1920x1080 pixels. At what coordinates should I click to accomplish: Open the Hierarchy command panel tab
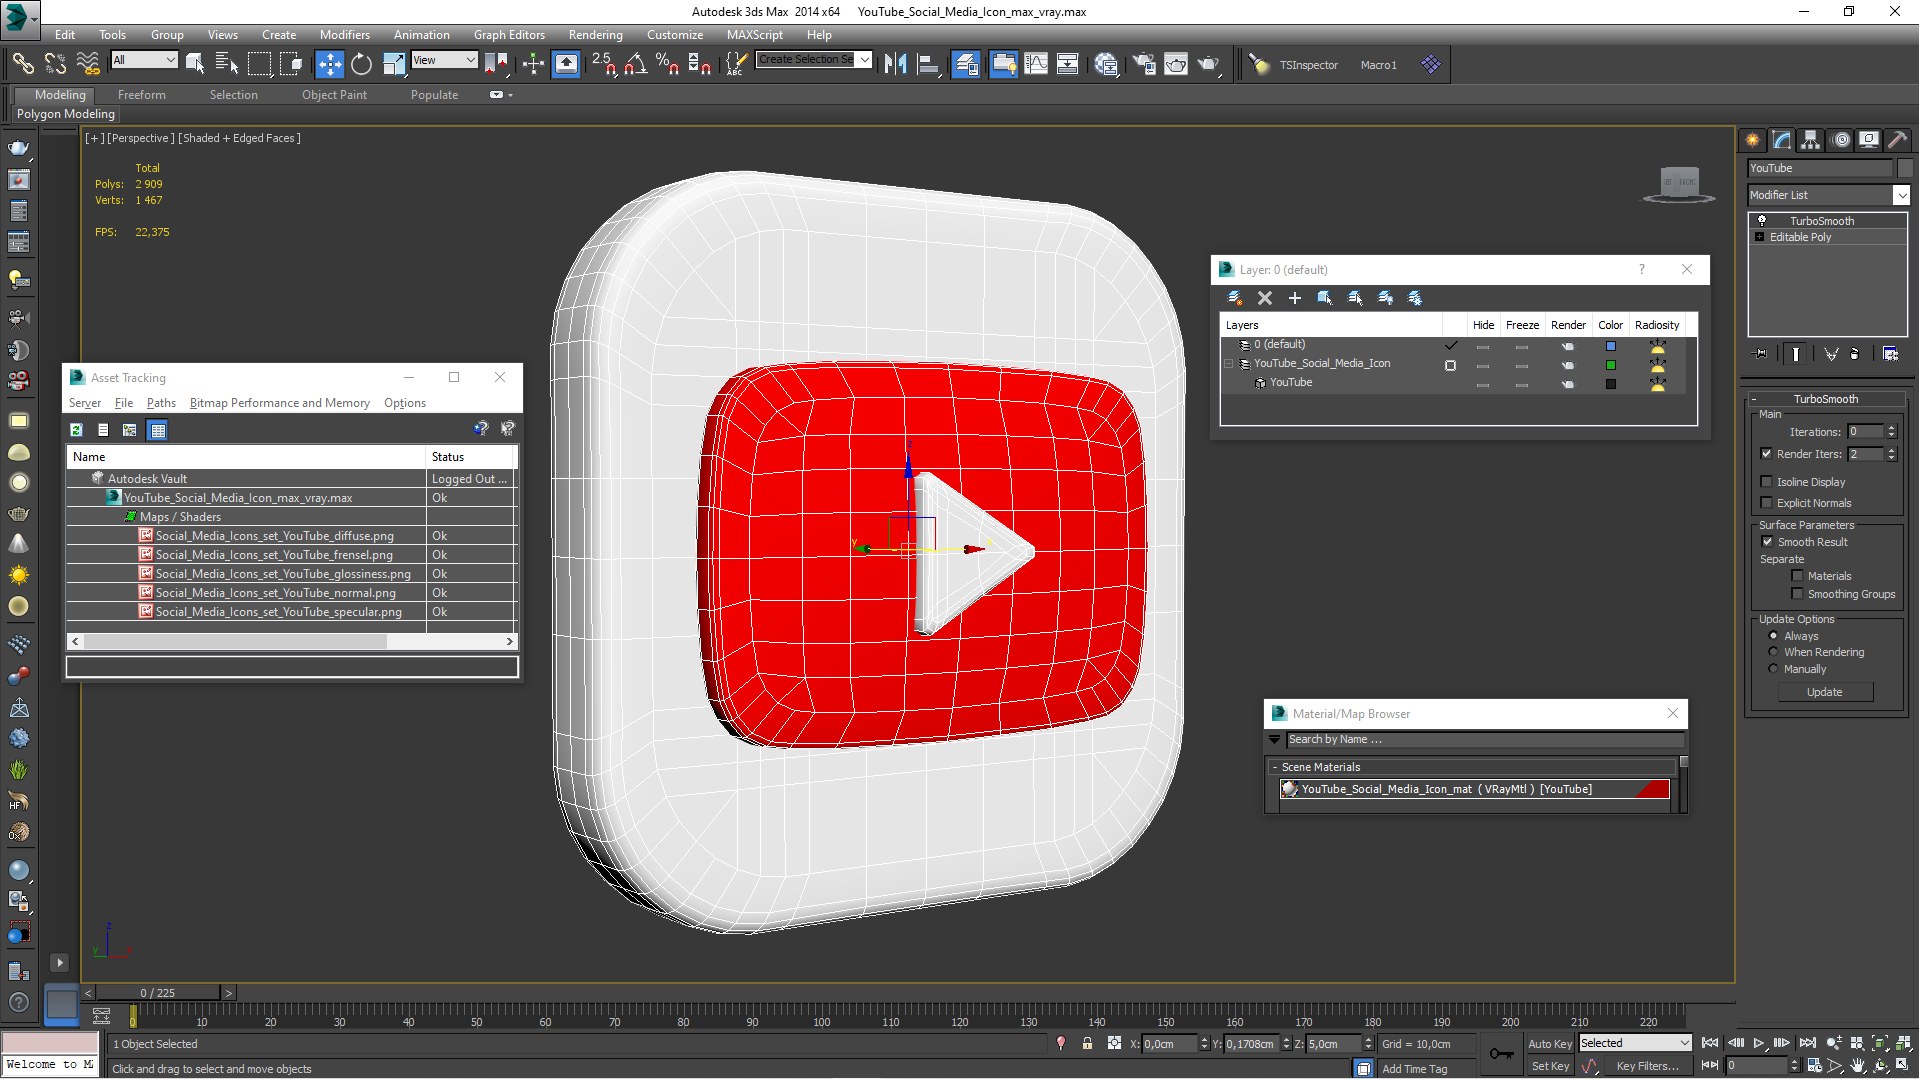click(x=1810, y=140)
